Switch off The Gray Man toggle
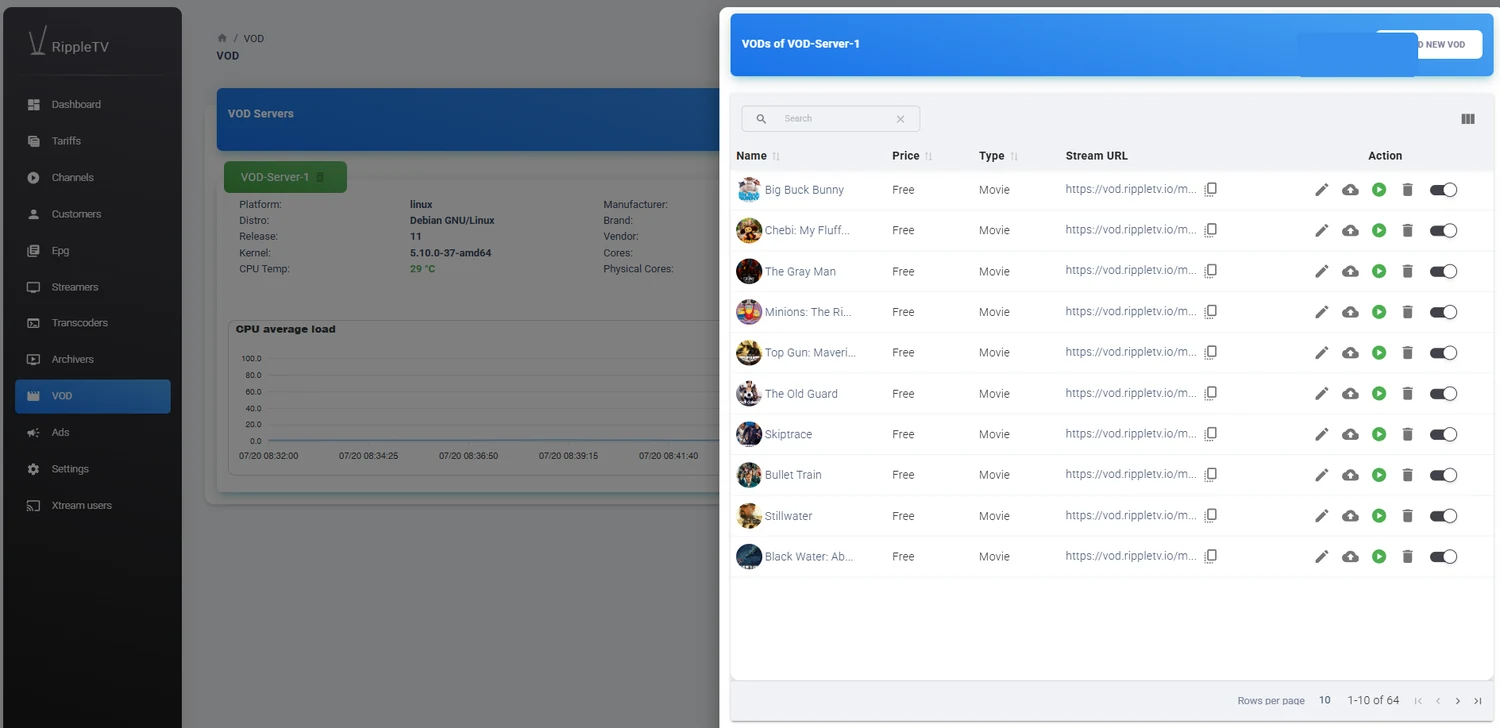The height and width of the screenshot is (728, 1500). click(x=1443, y=271)
